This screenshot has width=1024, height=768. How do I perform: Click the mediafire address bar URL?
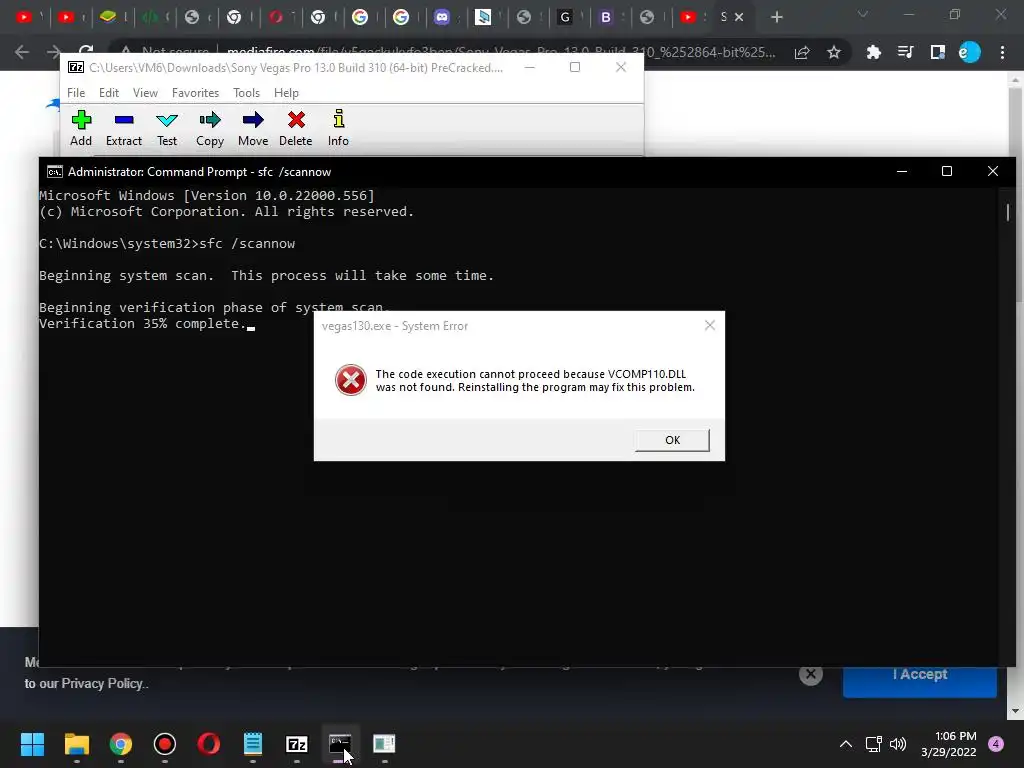[502, 52]
